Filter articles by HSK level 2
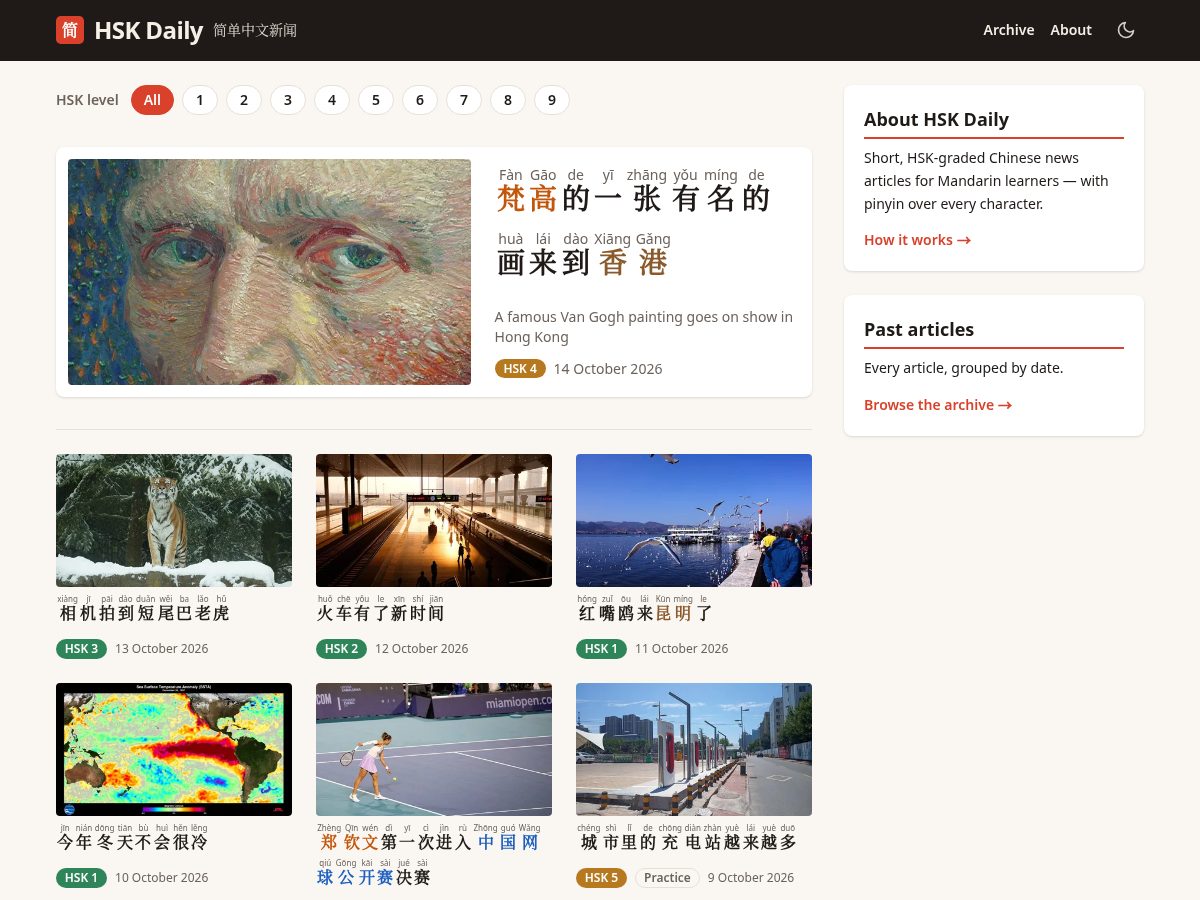 (244, 100)
